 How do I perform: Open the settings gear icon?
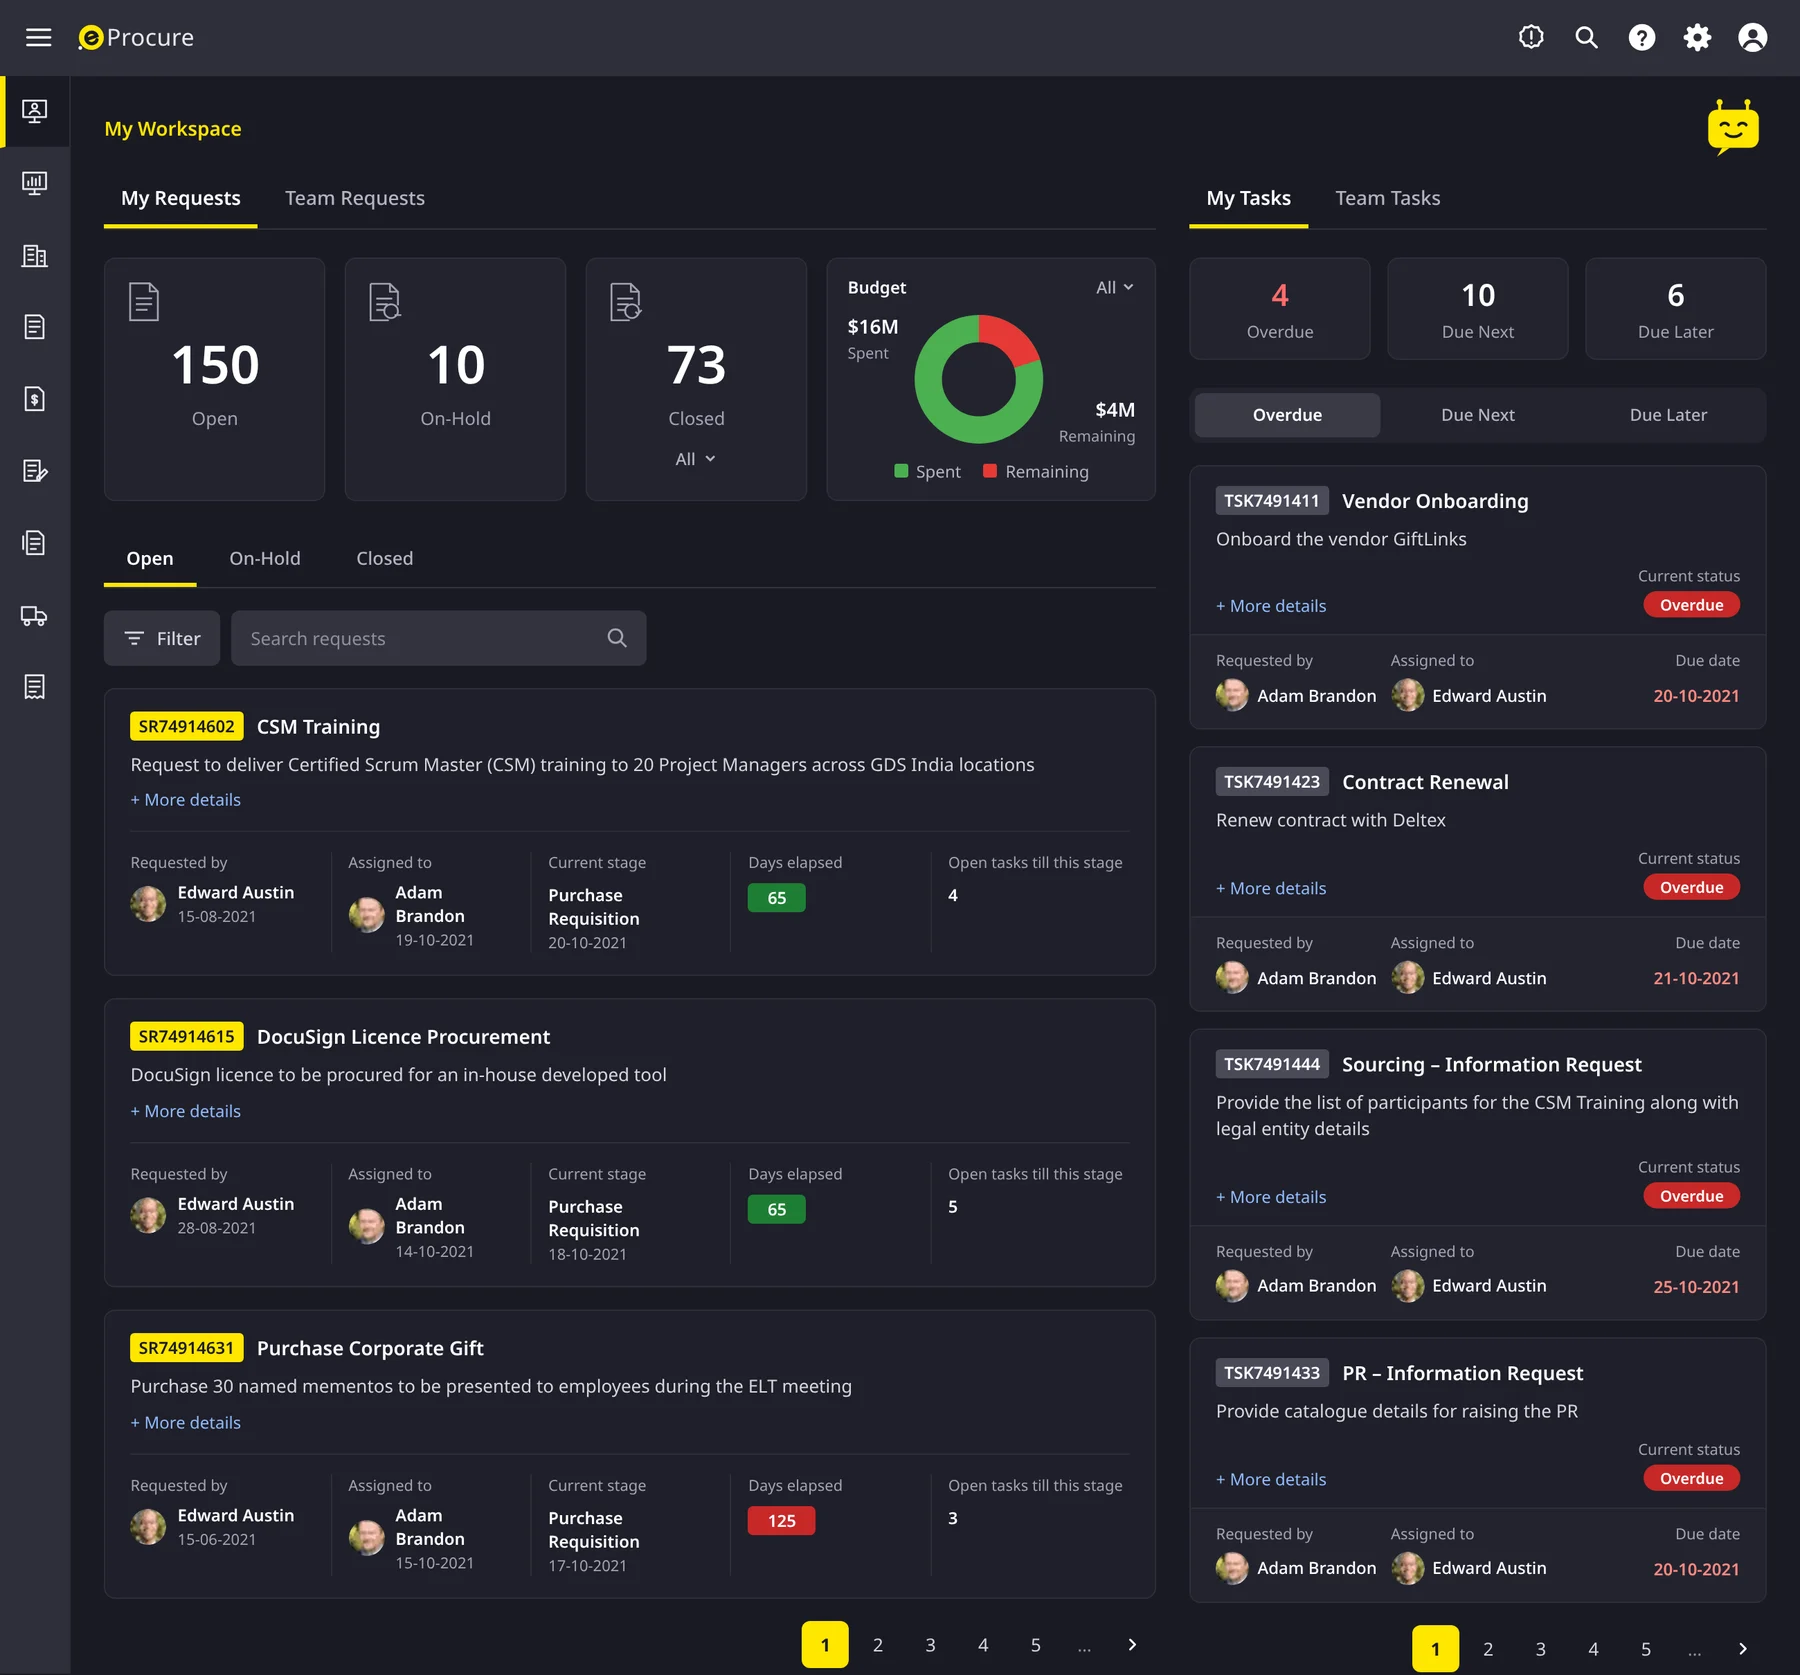(1697, 37)
